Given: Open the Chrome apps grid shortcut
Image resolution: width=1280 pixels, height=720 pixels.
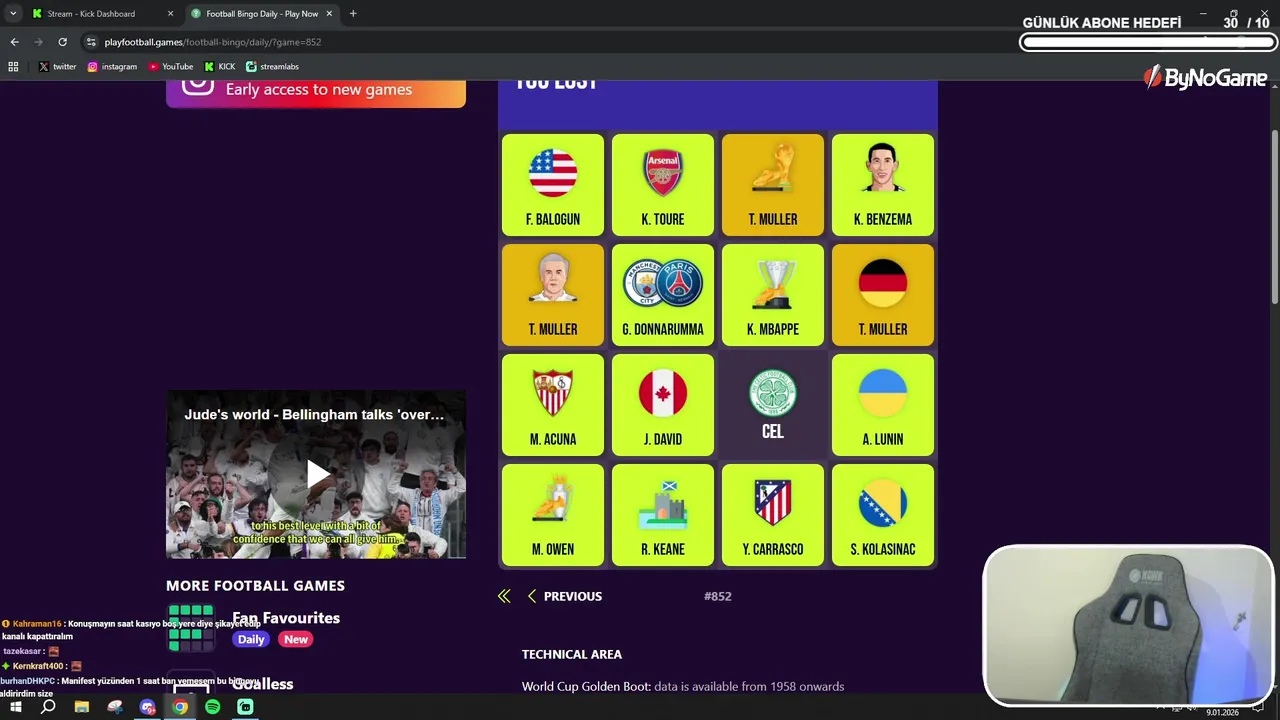Looking at the screenshot, I should tap(13, 67).
